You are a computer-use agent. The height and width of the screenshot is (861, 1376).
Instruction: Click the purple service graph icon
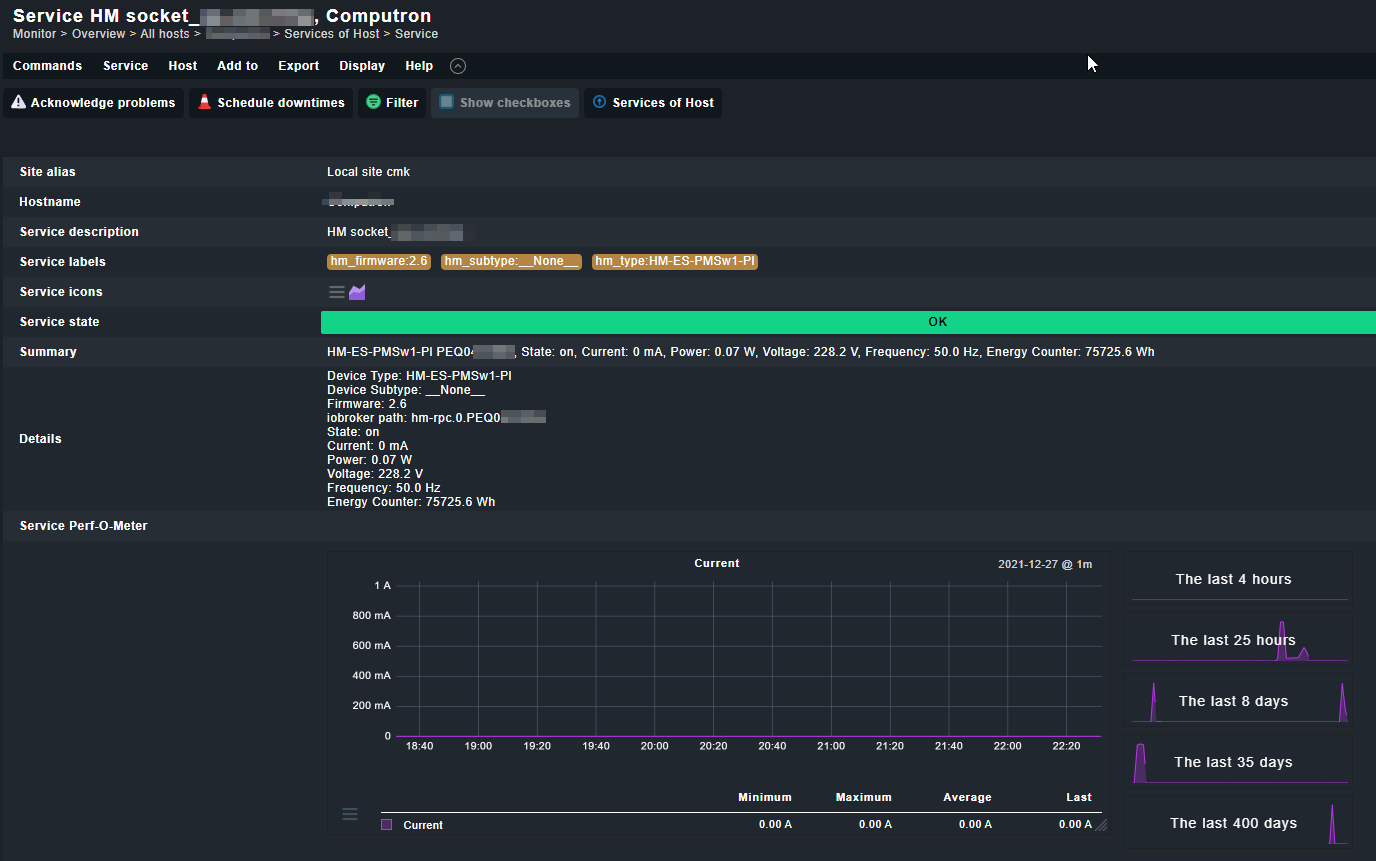[357, 292]
